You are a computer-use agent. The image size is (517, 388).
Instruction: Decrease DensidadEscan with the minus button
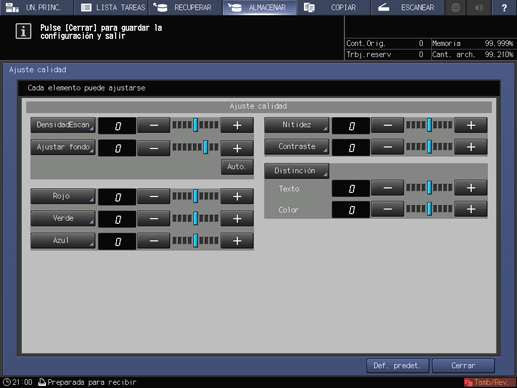tap(154, 126)
